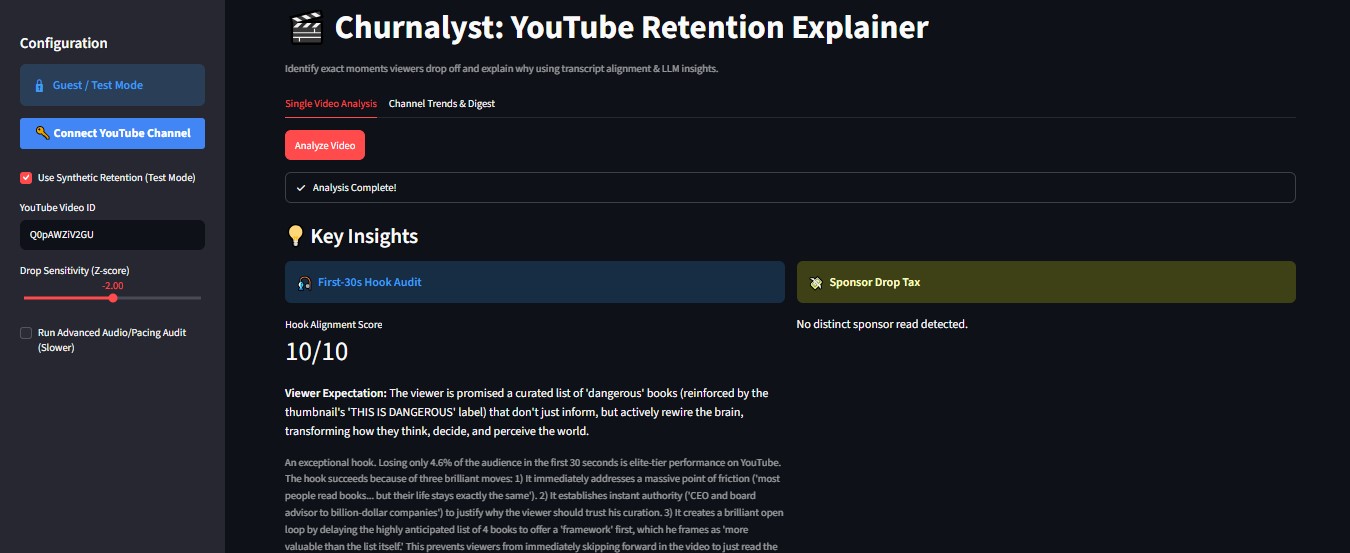The width and height of the screenshot is (1350, 553).
Task: Click the lock icon in Guest / Test Mode
Action: coord(40,85)
